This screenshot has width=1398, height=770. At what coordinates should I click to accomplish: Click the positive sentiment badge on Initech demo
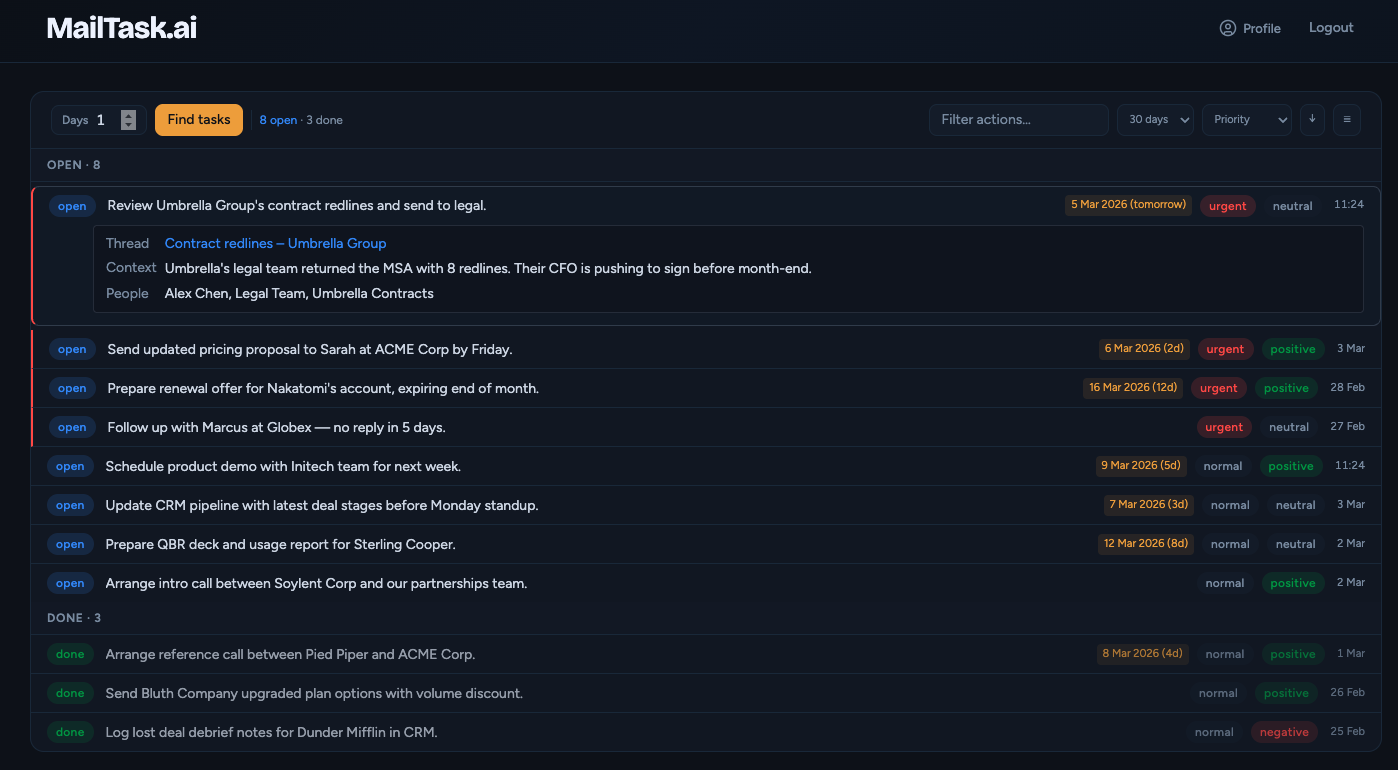[1292, 465]
